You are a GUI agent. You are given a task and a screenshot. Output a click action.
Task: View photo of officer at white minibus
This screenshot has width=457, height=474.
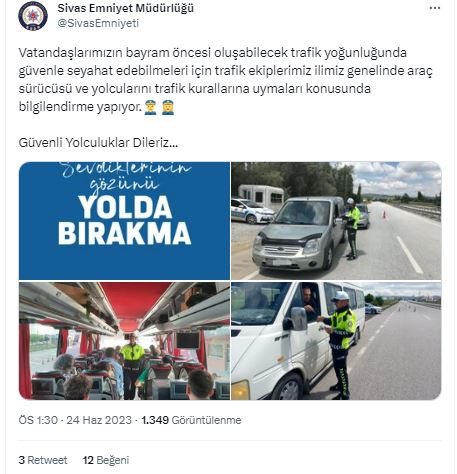(336, 341)
